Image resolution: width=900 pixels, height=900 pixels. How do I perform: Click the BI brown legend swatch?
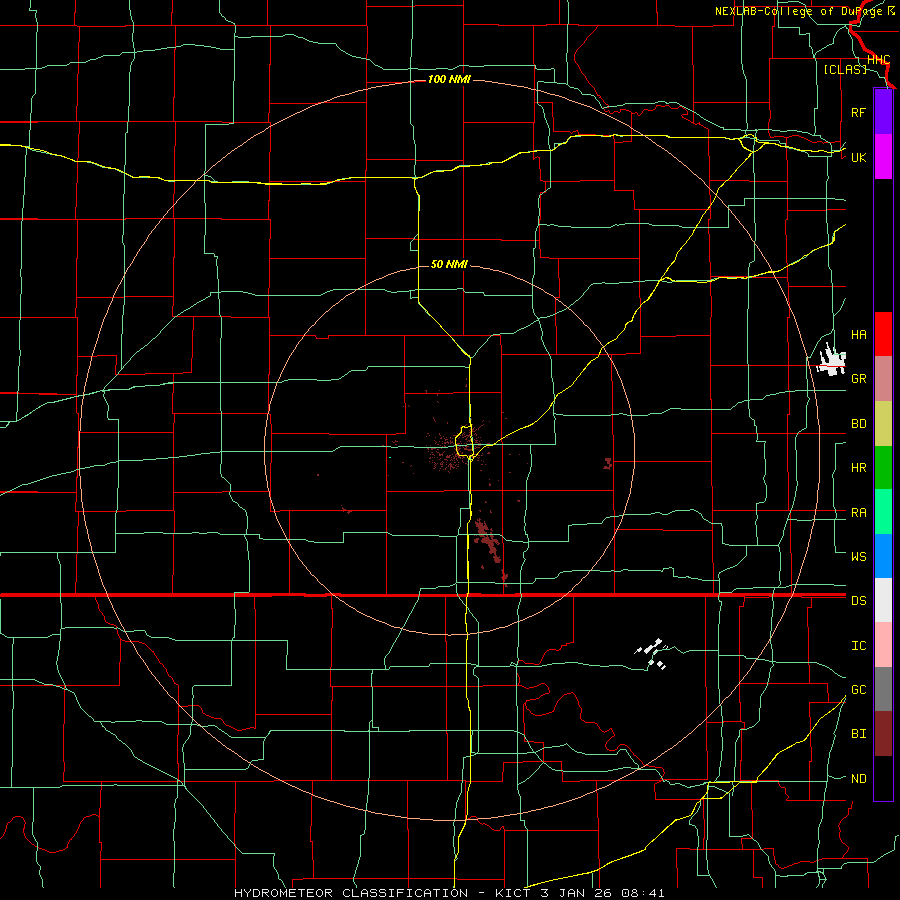pos(883,734)
